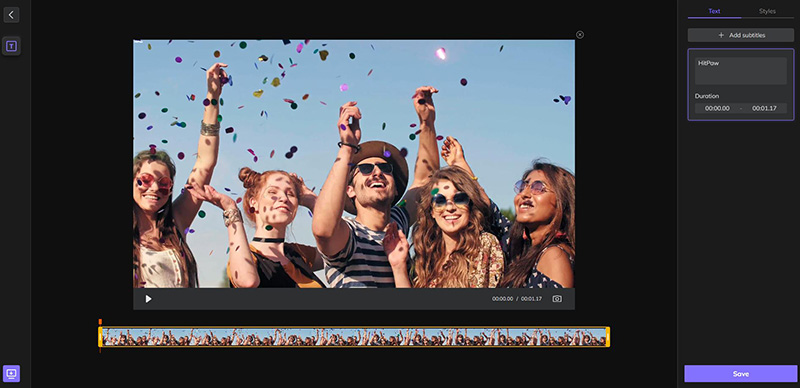
Task: Switch to the Text tab
Action: (x=714, y=11)
